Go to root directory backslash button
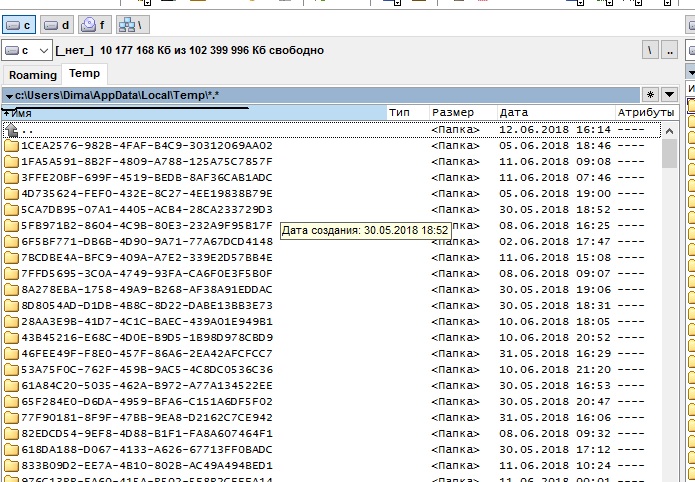This screenshot has height=482, width=695. click(x=651, y=50)
